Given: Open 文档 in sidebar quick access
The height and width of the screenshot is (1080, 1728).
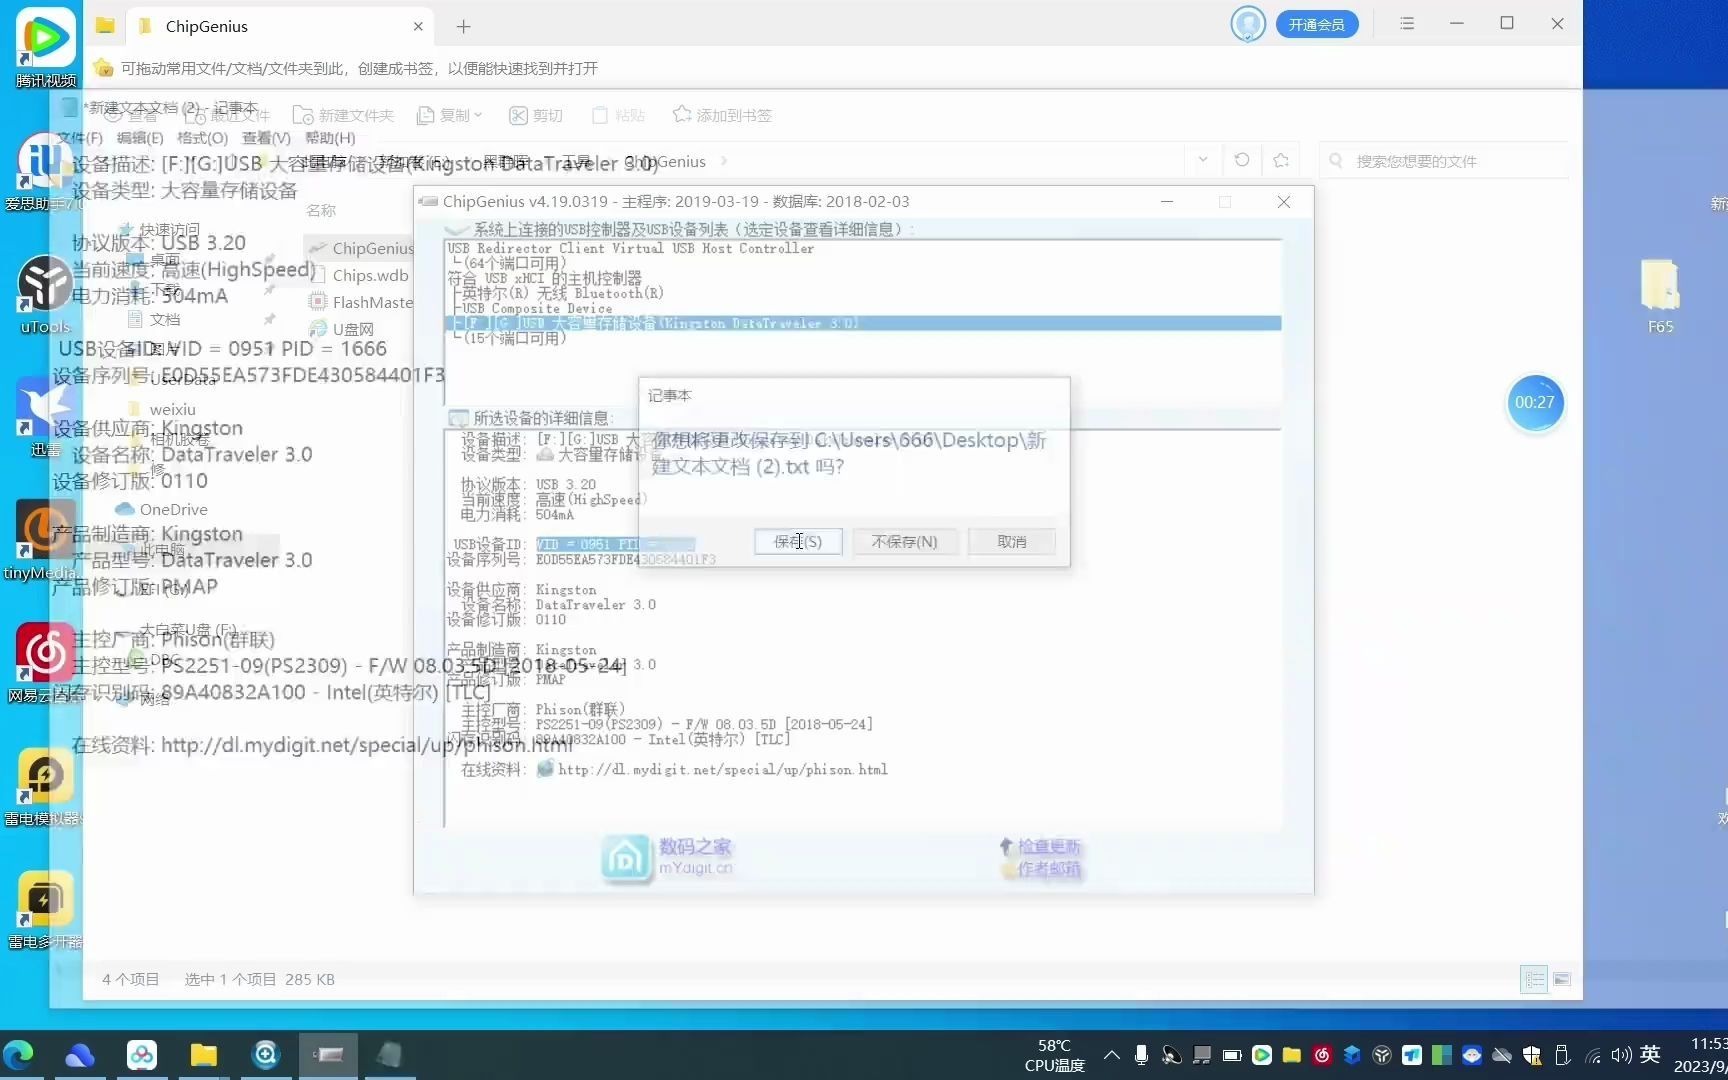Looking at the screenshot, I should point(156,319).
